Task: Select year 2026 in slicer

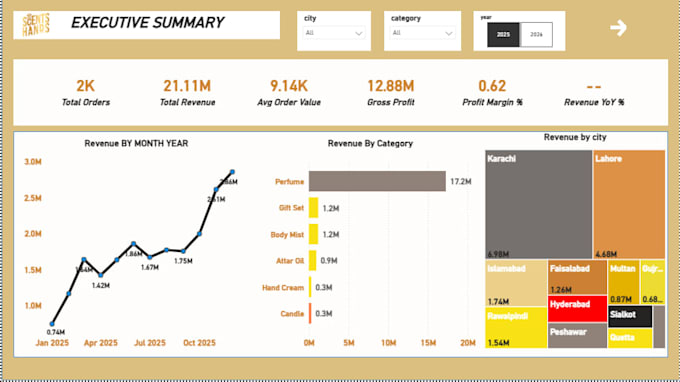Action: tap(536, 35)
